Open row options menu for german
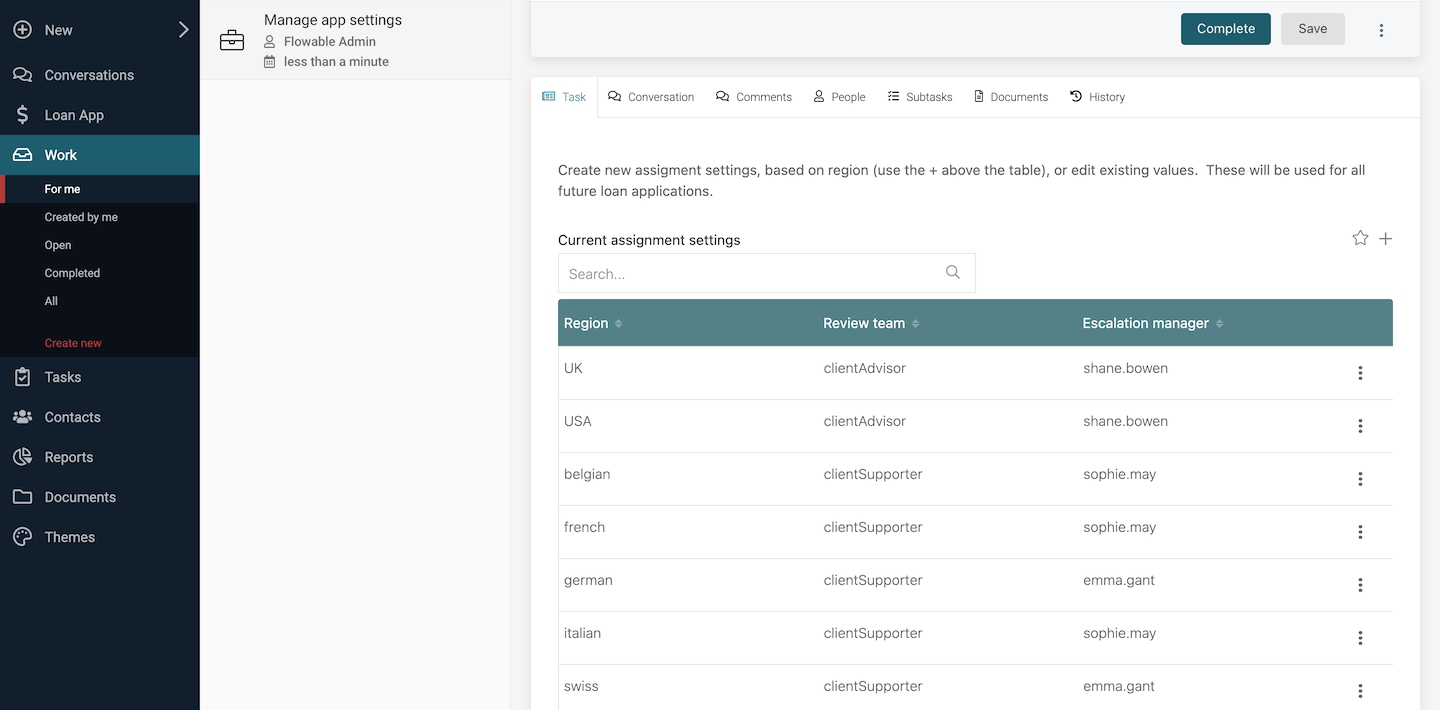Screen dimensions: 1440x710 click(1360, 585)
